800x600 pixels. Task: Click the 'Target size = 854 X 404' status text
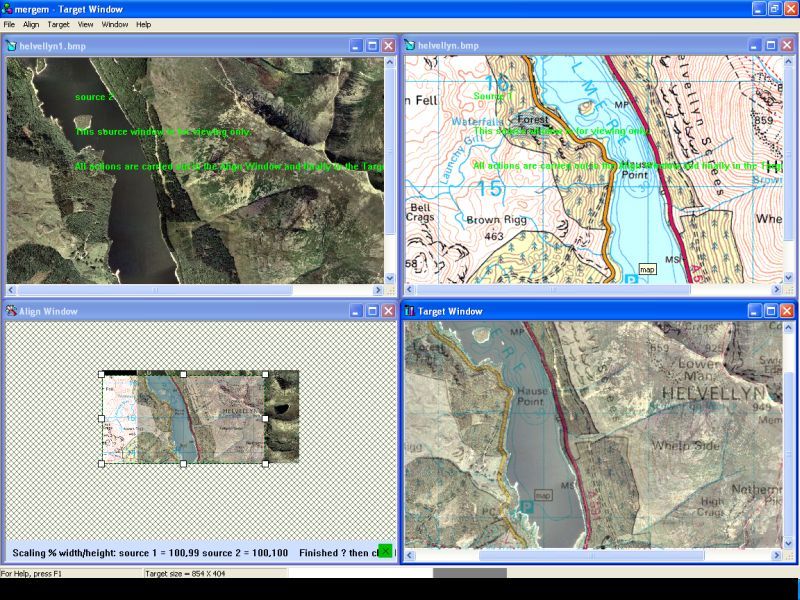pos(185,573)
